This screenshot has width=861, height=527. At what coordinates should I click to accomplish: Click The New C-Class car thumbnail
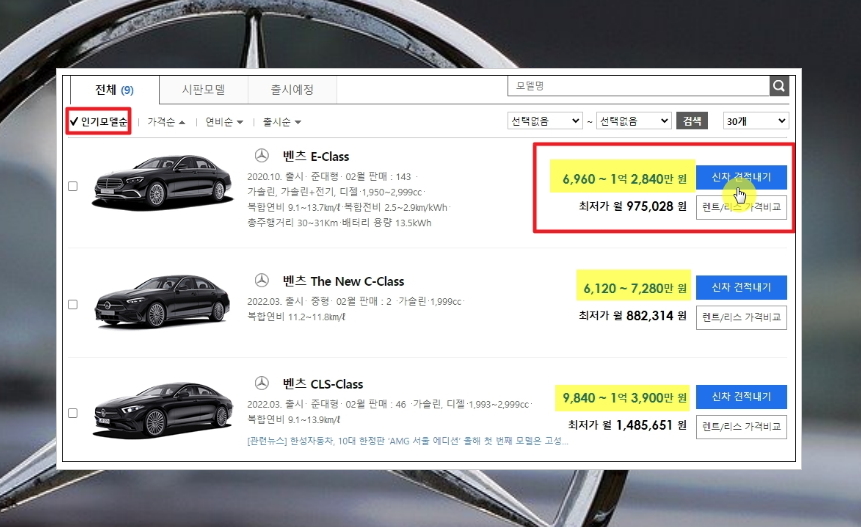coord(163,302)
